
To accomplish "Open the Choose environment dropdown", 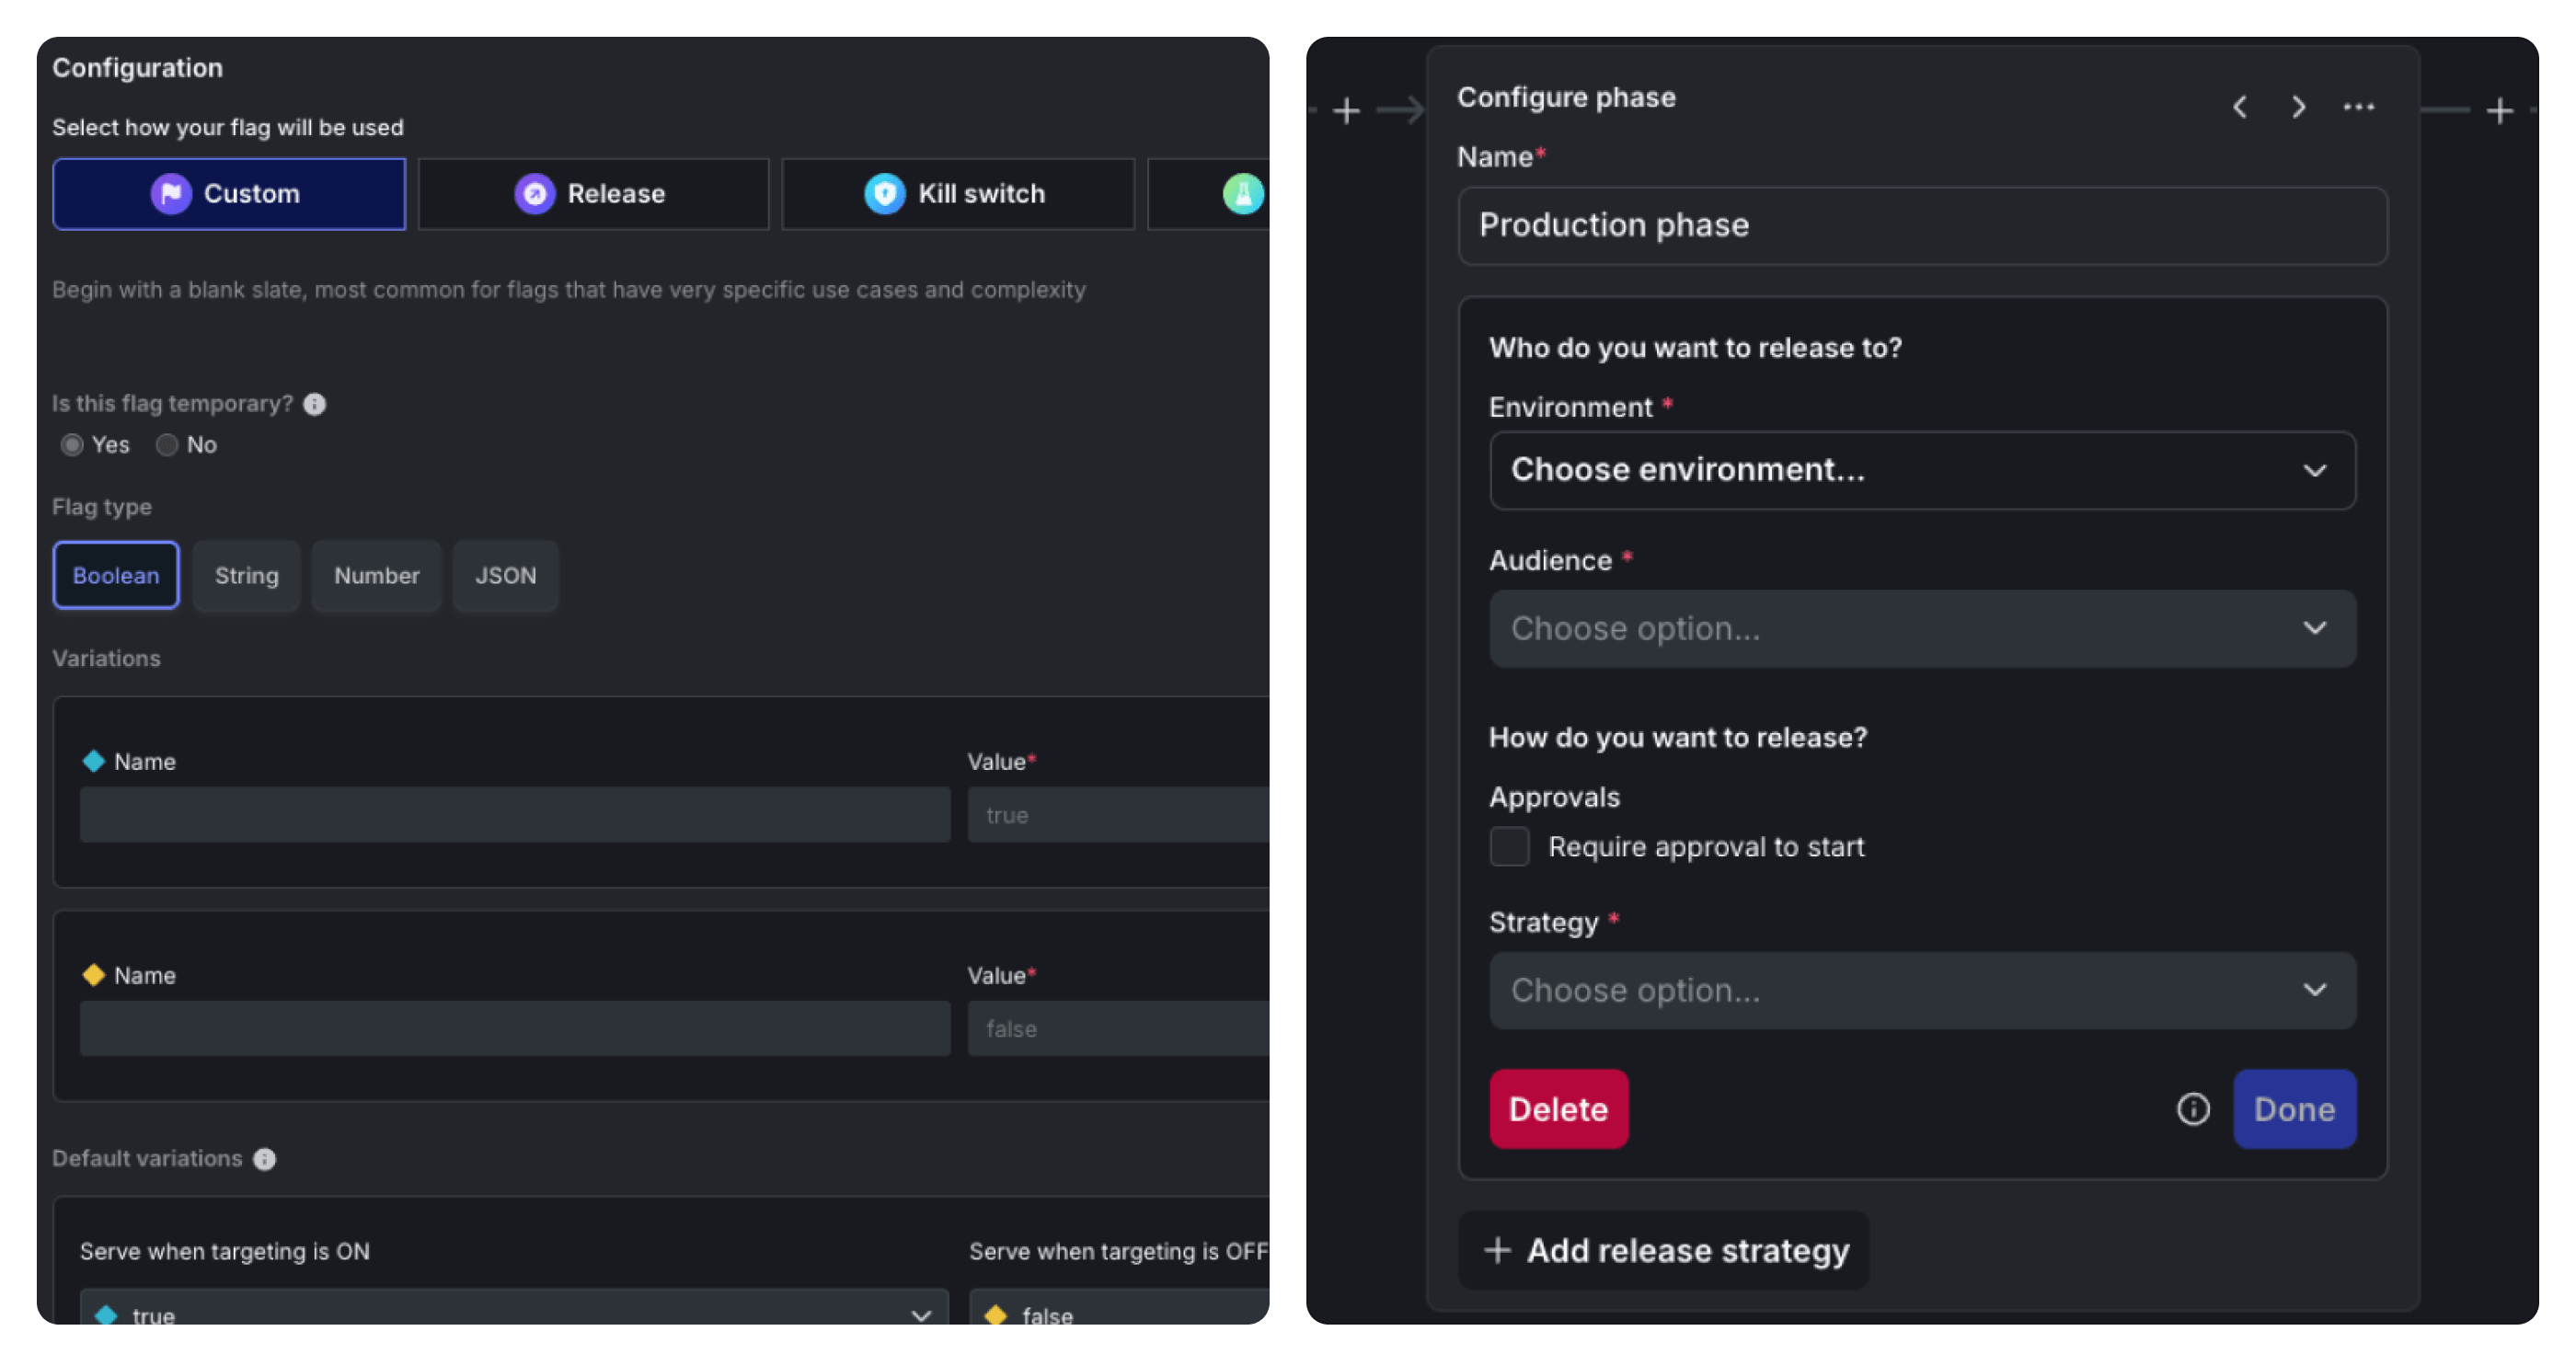I will [1921, 470].
